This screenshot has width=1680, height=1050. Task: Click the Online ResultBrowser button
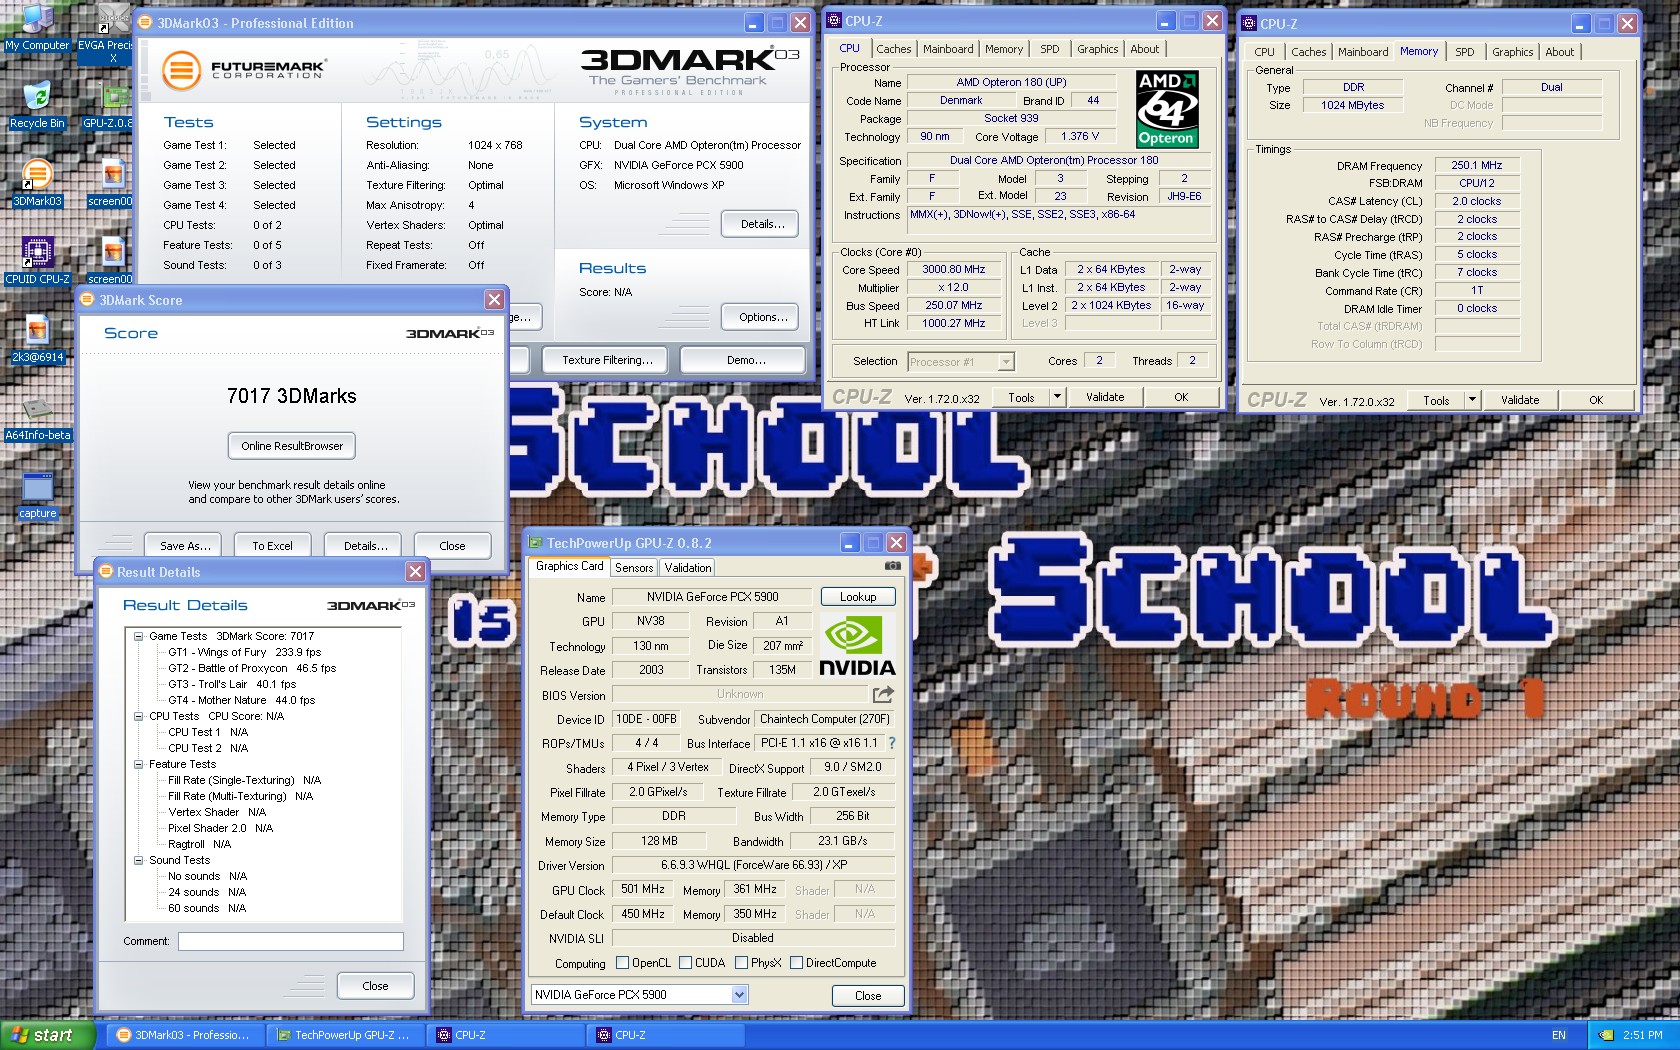click(292, 446)
